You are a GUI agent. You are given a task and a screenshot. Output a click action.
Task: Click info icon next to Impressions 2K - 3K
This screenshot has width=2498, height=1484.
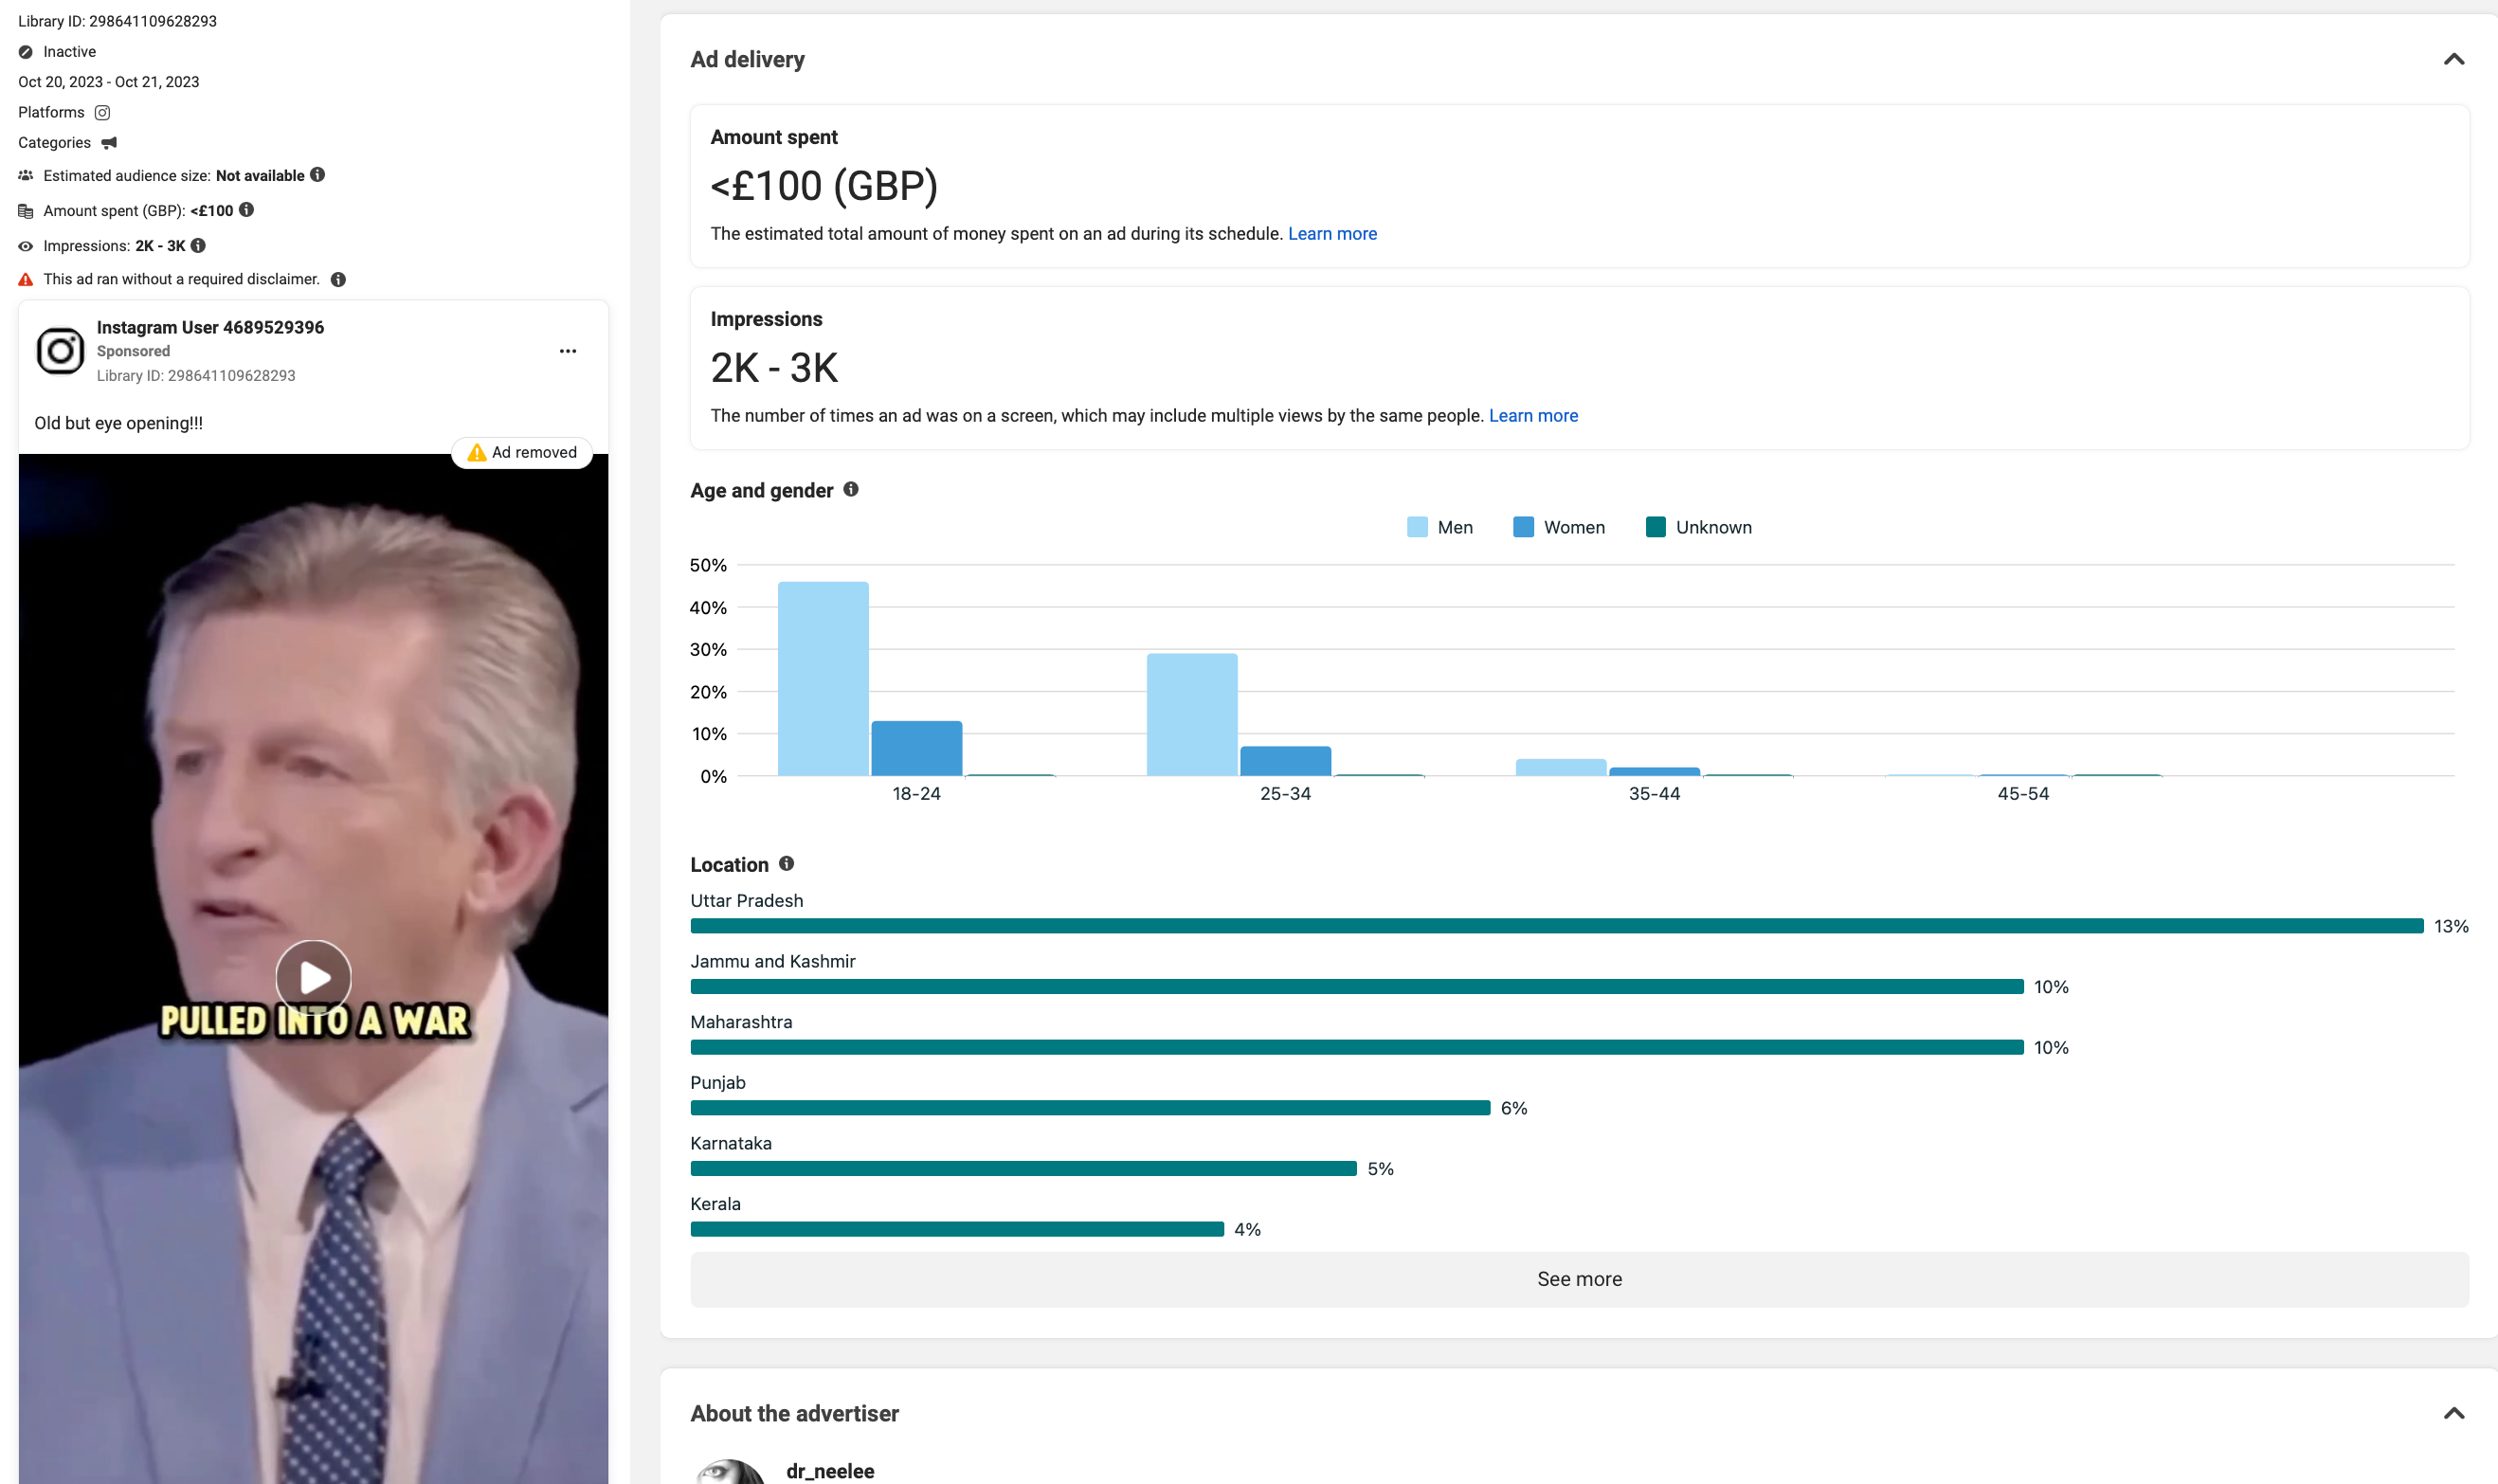click(x=199, y=245)
